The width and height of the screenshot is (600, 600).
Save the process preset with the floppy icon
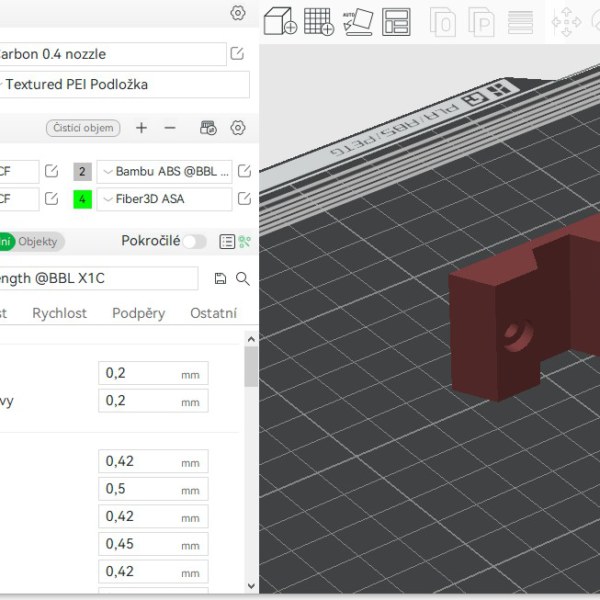[x=221, y=279]
